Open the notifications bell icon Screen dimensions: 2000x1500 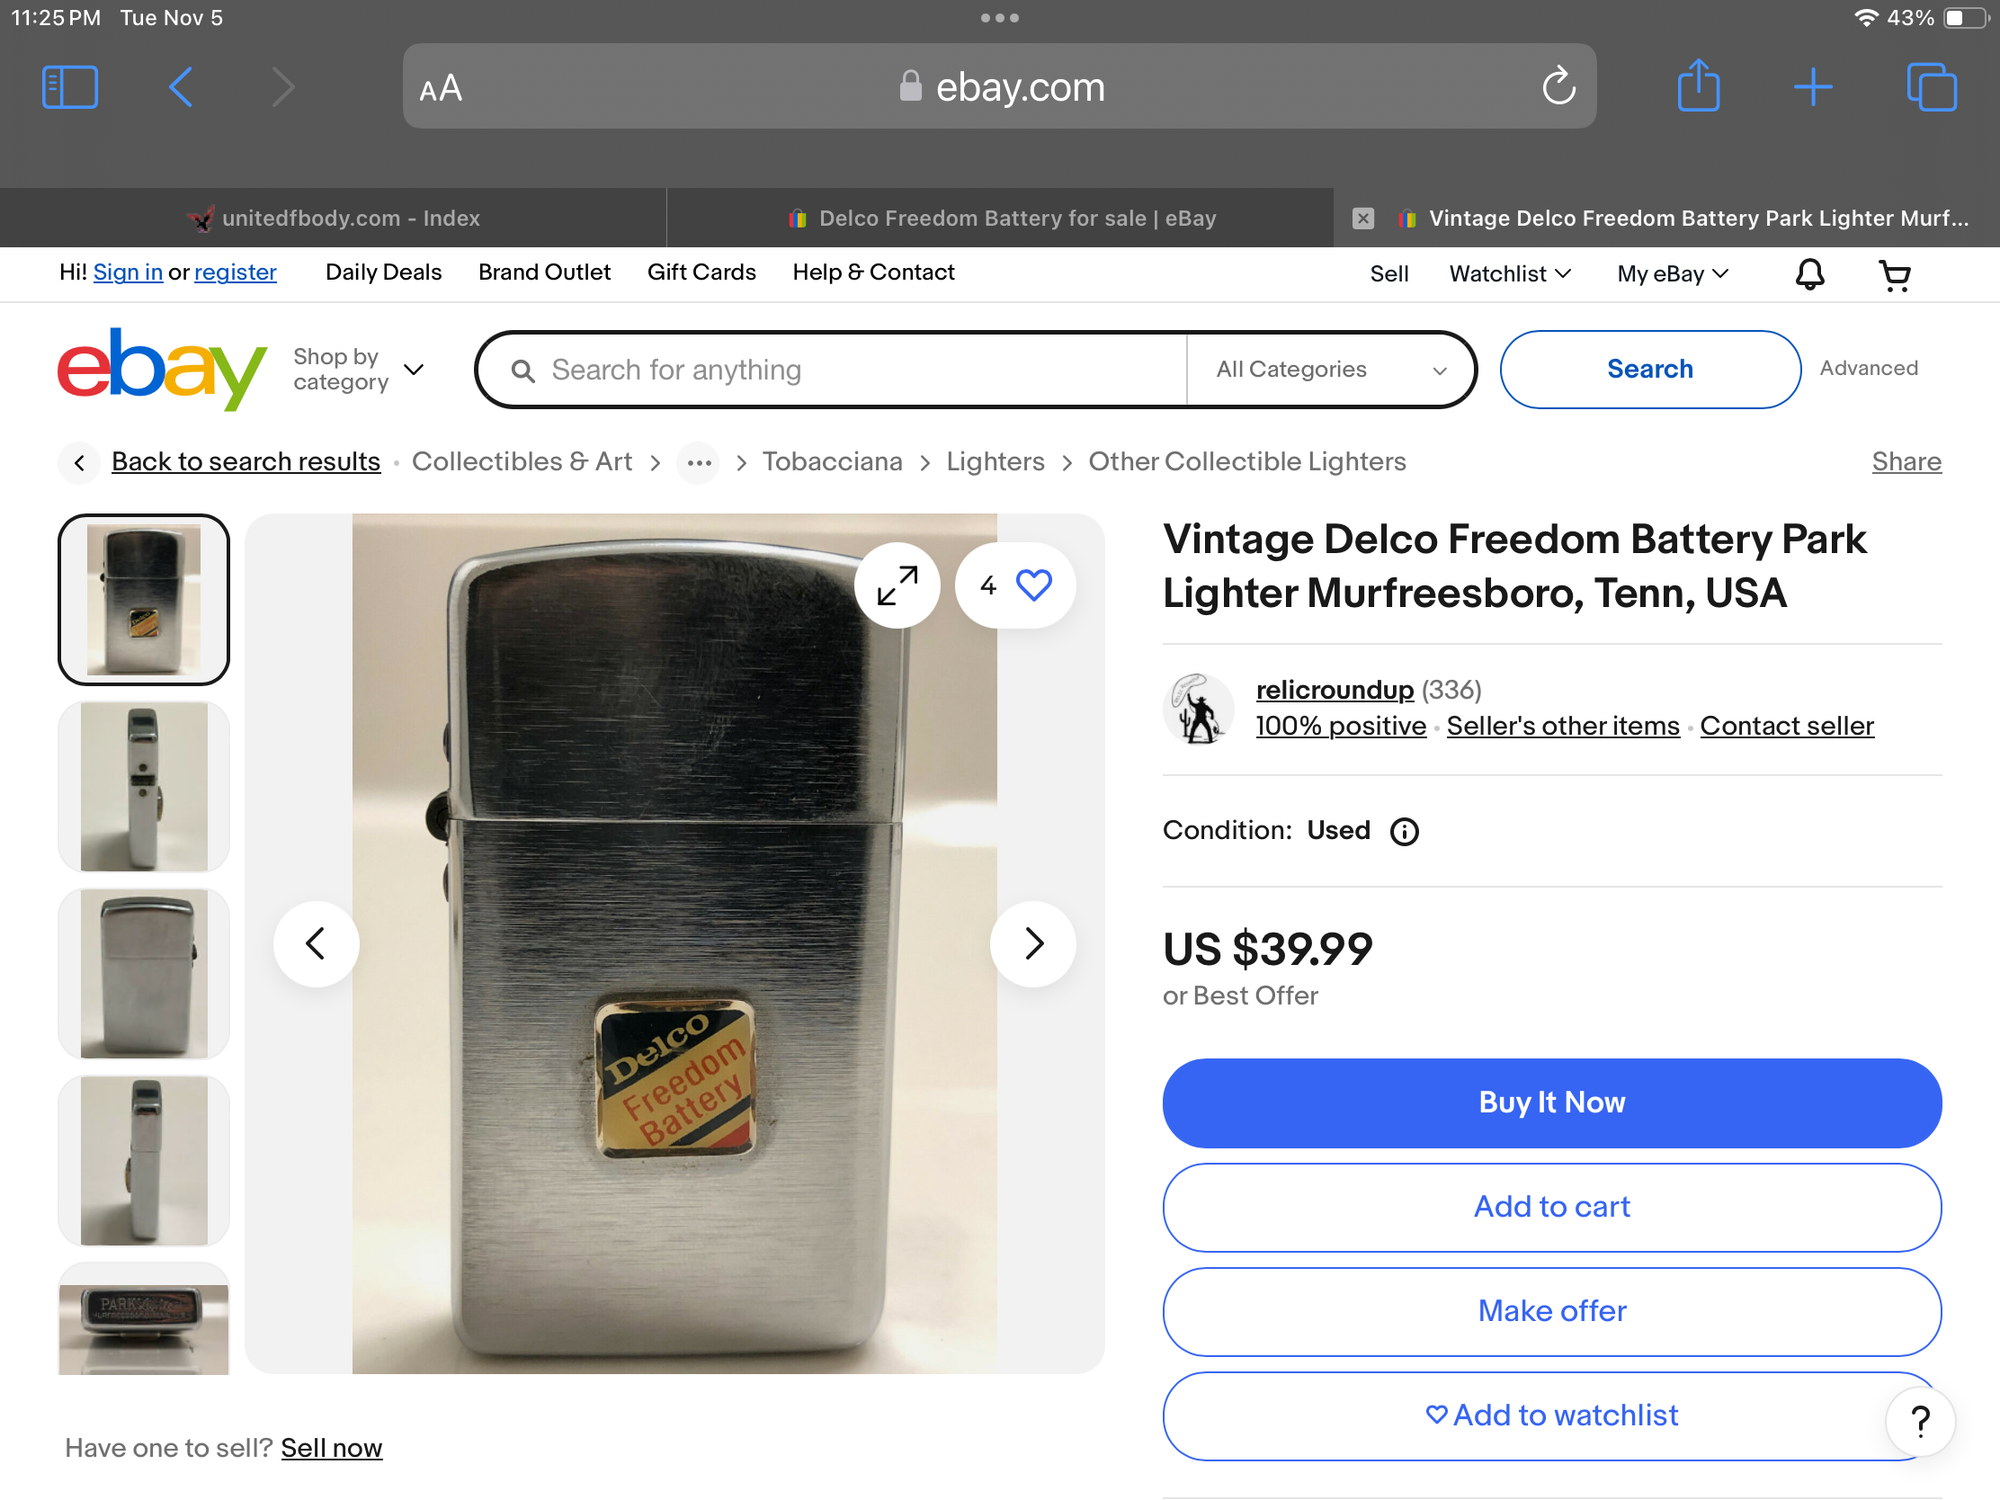click(1810, 274)
